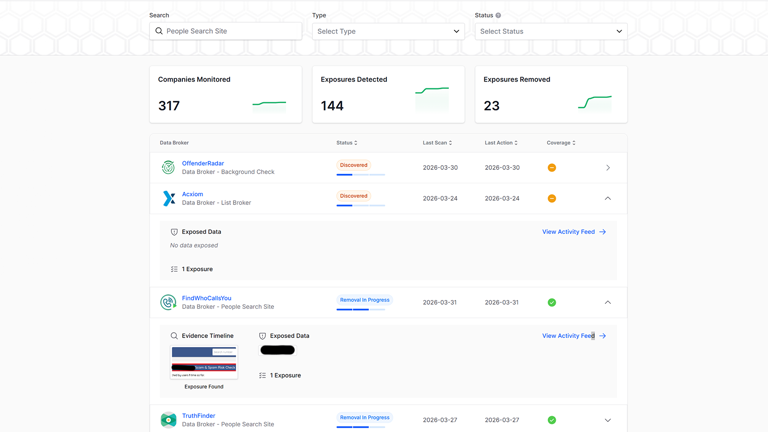This screenshot has height=432, width=768.
Task: Click the FindWhoCallsYou broker logo icon
Action: pos(168,302)
